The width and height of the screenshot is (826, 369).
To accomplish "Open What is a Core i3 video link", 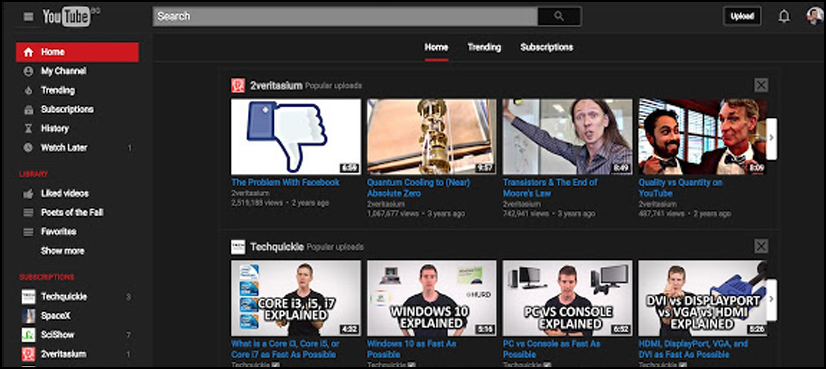I will [285, 349].
